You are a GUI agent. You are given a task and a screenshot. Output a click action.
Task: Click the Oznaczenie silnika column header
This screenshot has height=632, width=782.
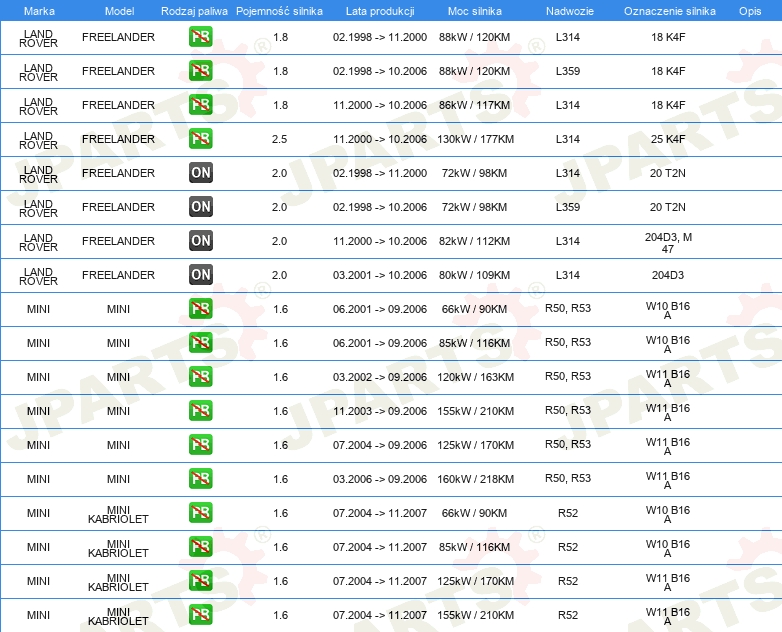669,11
